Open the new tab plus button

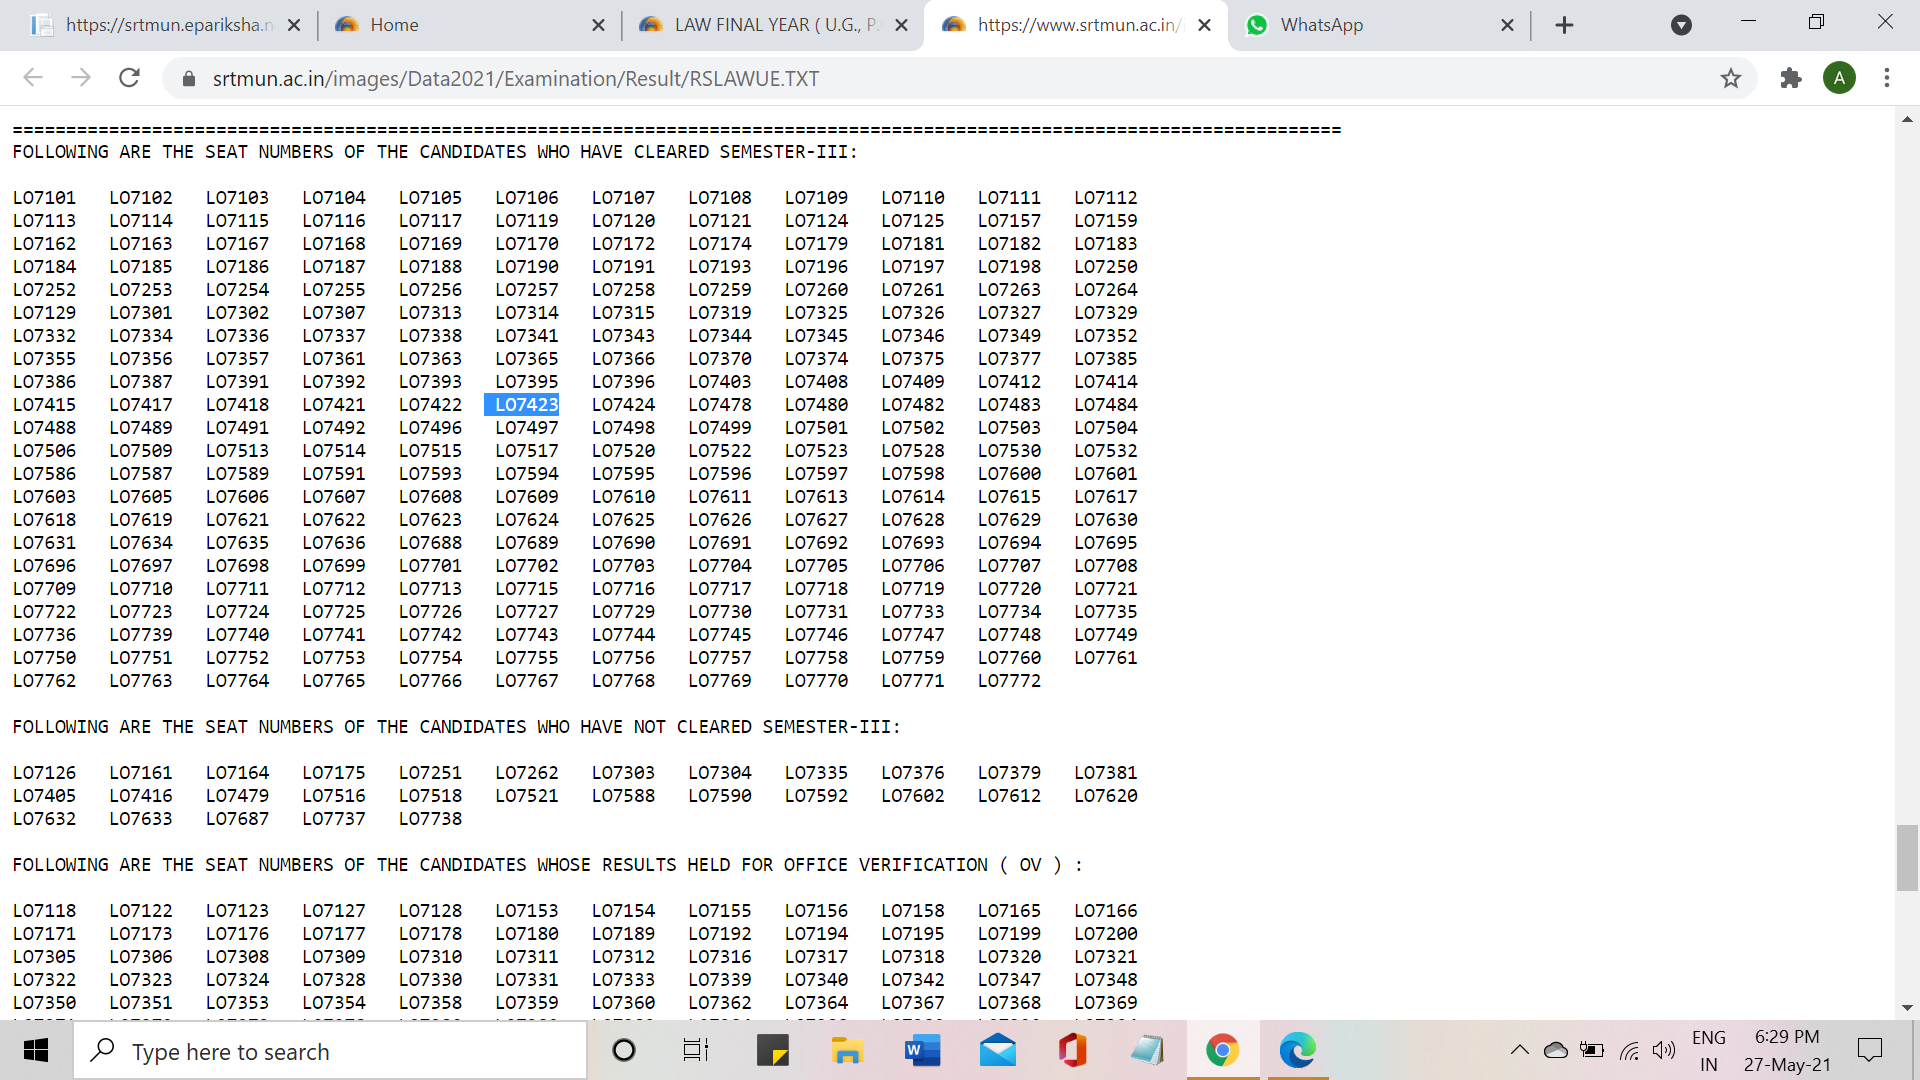(1565, 25)
